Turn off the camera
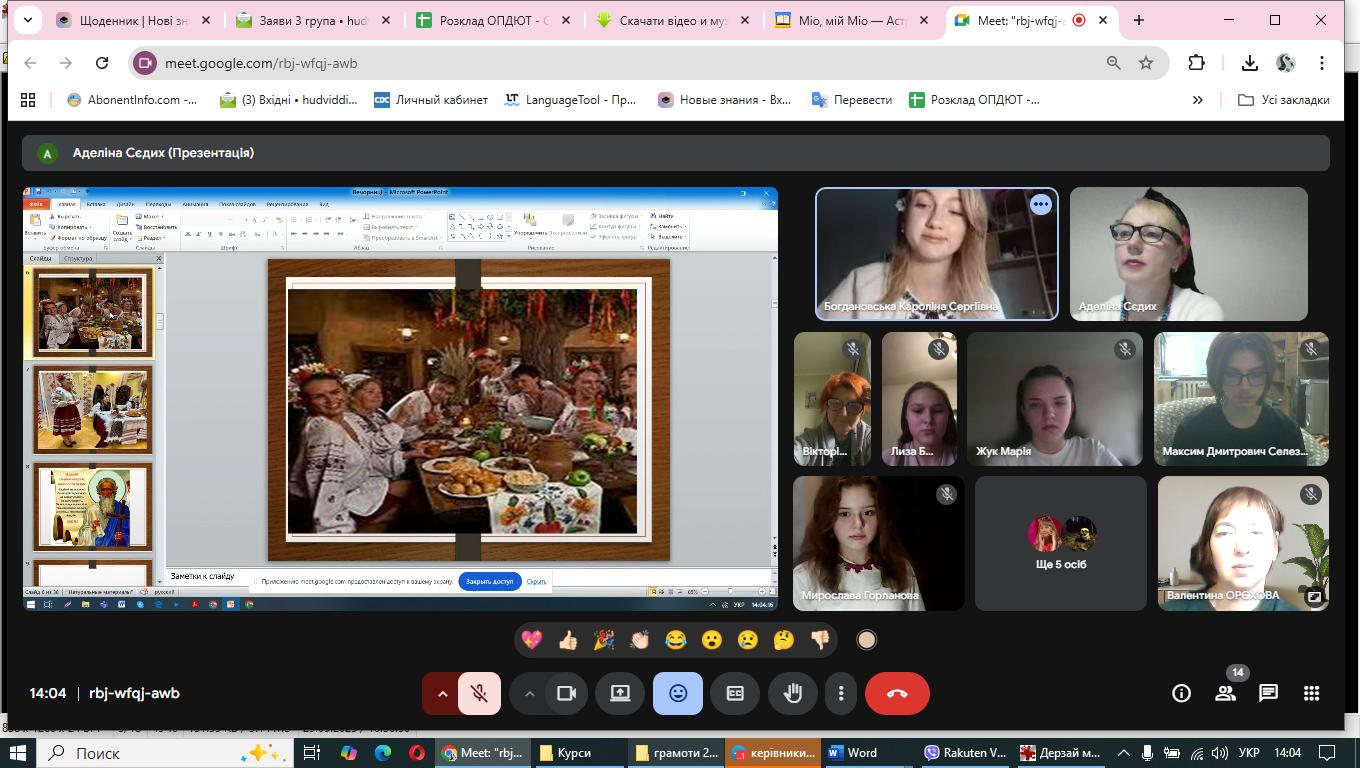1360x768 pixels. click(x=566, y=693)
